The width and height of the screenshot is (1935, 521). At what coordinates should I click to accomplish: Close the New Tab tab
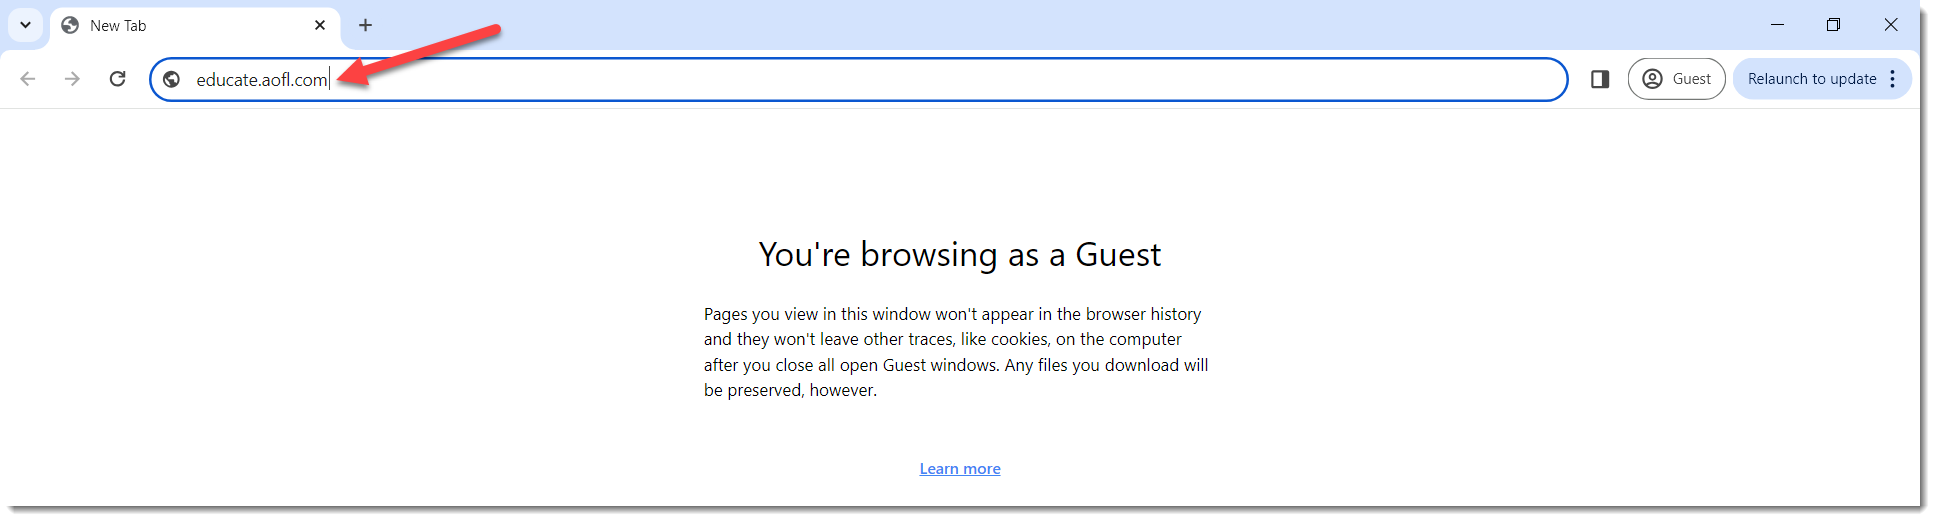point(320,25)
